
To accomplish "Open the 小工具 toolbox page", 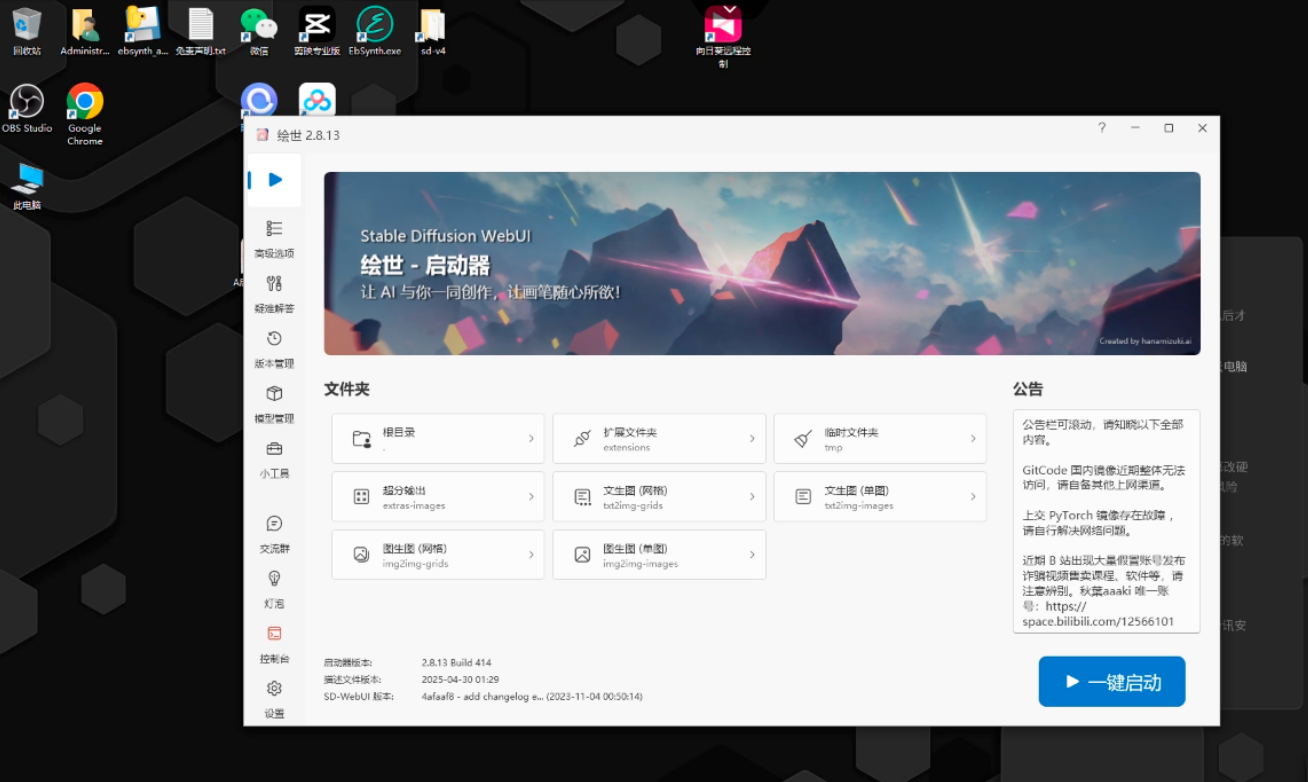I will coord(274,458).
